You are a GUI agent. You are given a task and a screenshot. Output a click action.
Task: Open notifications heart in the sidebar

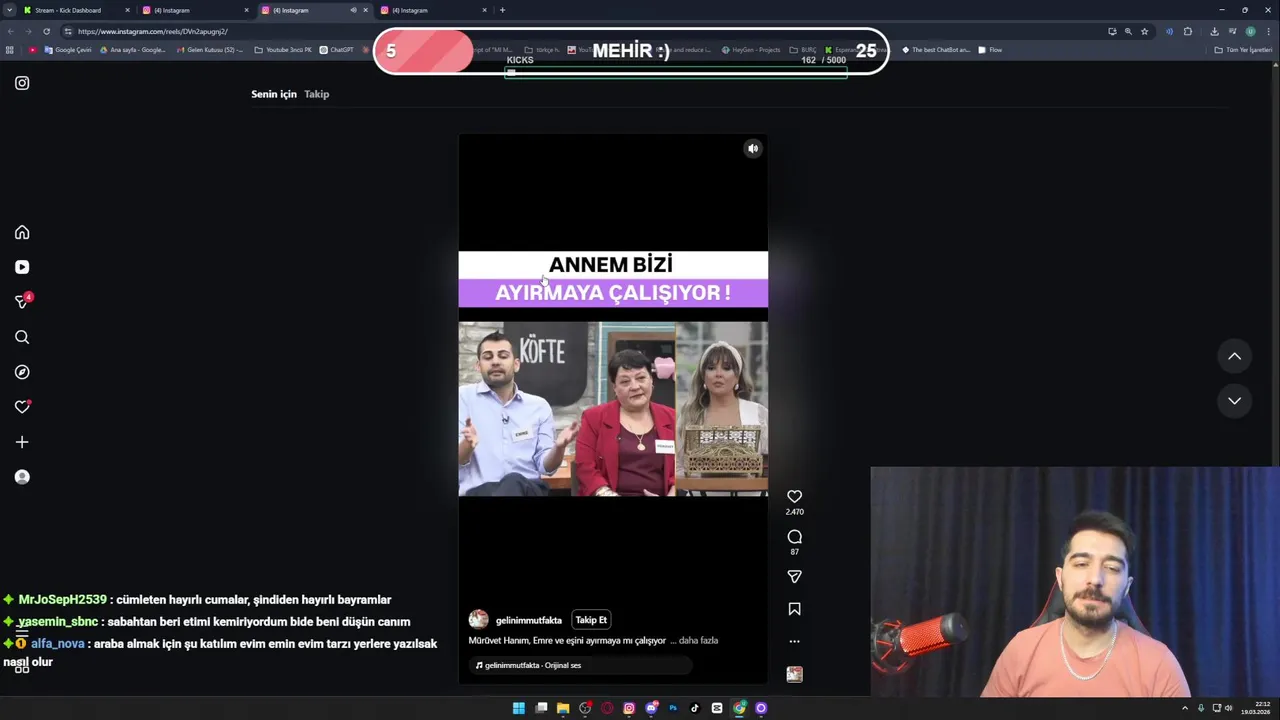pyautogui.click(x=22, y=407)
